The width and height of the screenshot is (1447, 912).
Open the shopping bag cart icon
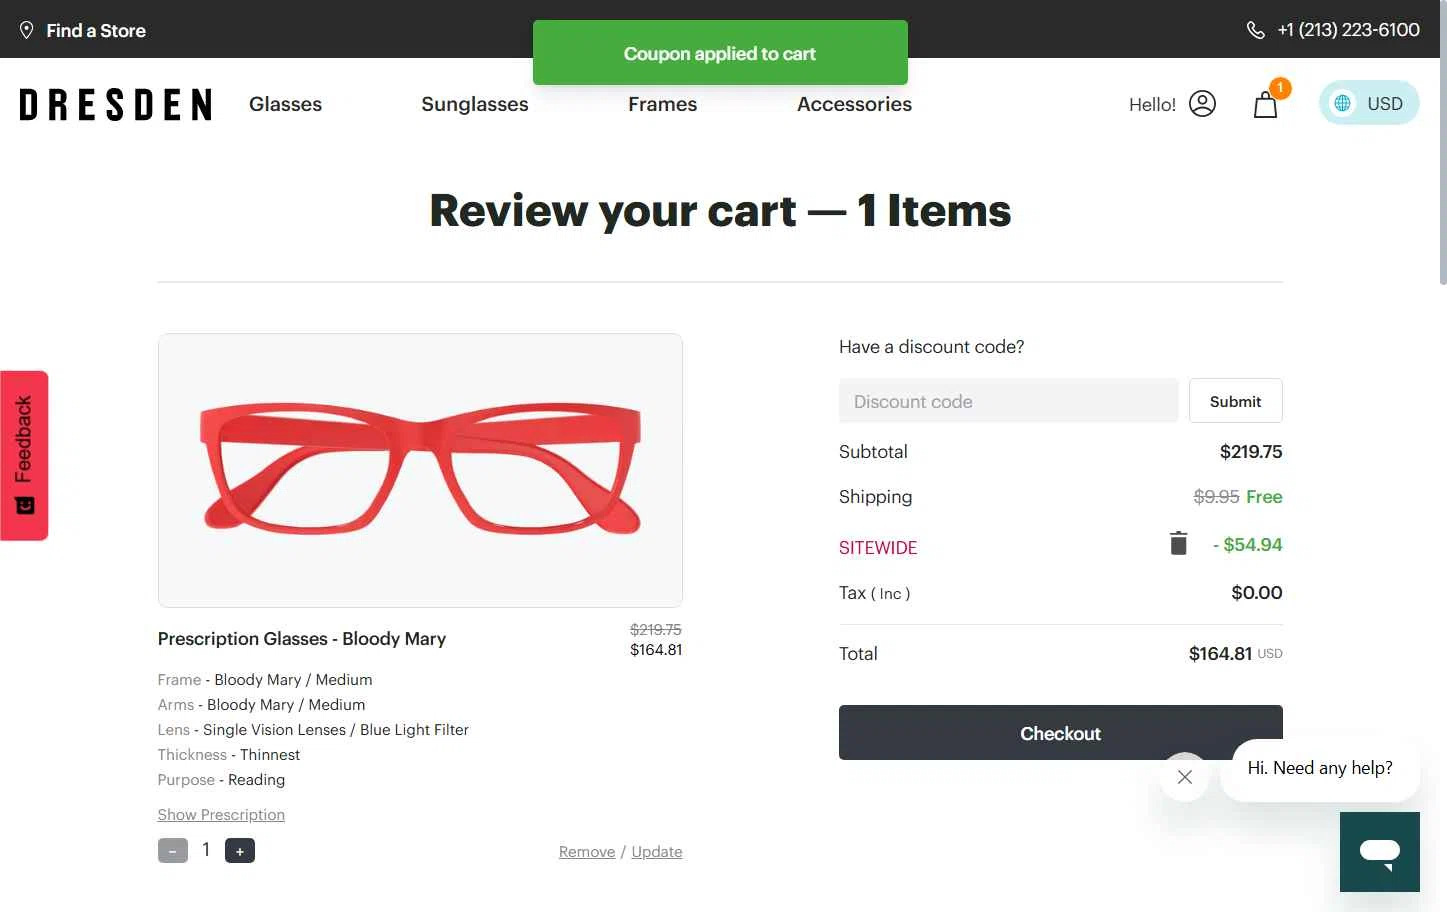1266,104
